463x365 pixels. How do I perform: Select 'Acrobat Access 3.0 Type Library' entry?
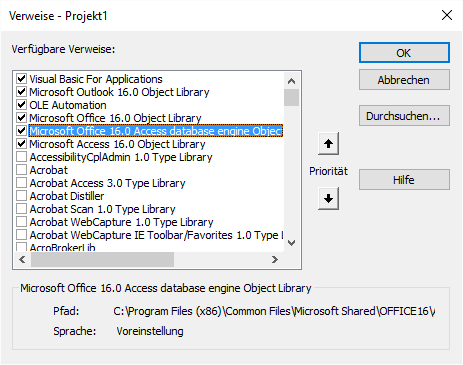tap(107, 183)
